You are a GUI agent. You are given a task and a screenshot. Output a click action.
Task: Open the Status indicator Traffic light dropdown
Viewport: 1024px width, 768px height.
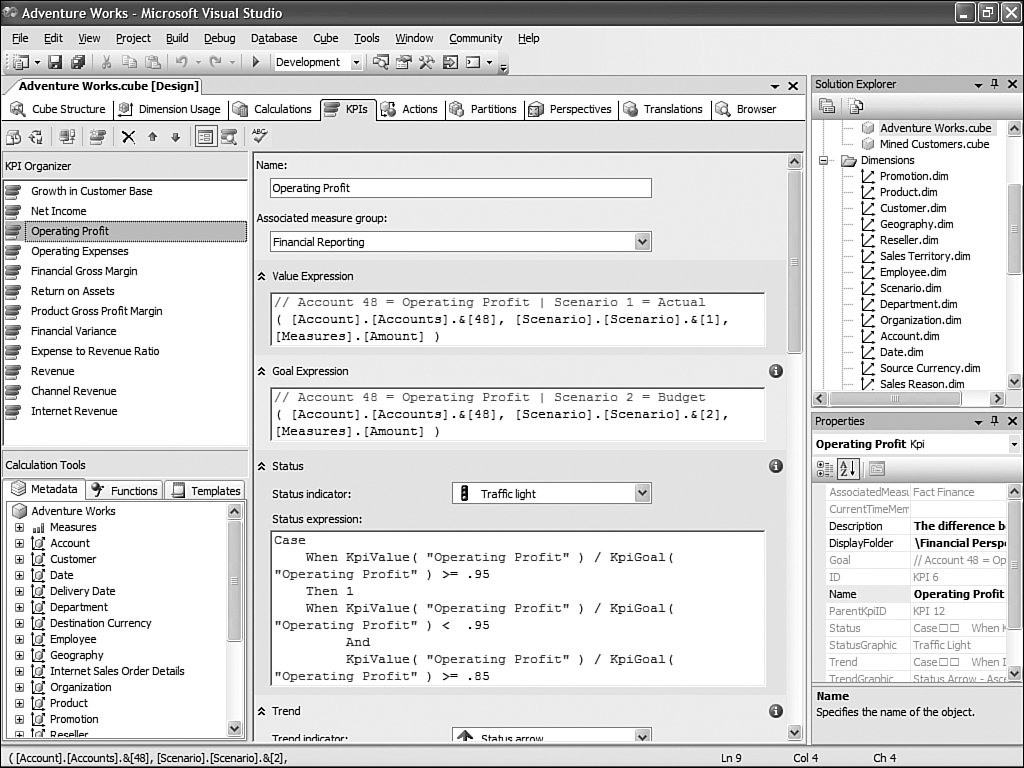click(x=643, y=494)
